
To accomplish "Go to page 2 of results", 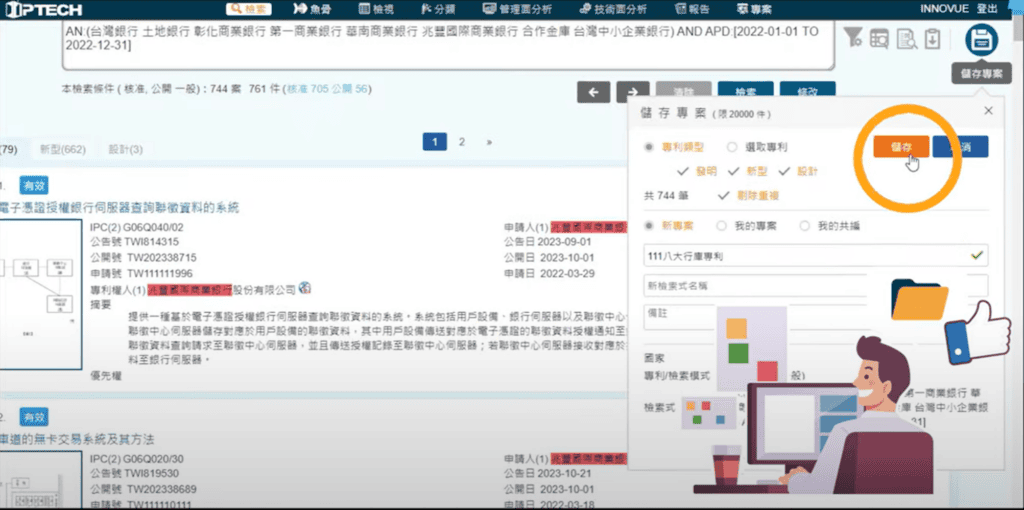I will coord(461,142).
